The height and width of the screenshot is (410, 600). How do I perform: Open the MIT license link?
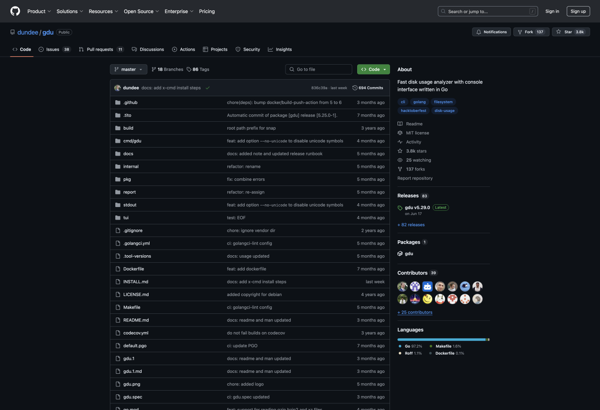[413, 133]
